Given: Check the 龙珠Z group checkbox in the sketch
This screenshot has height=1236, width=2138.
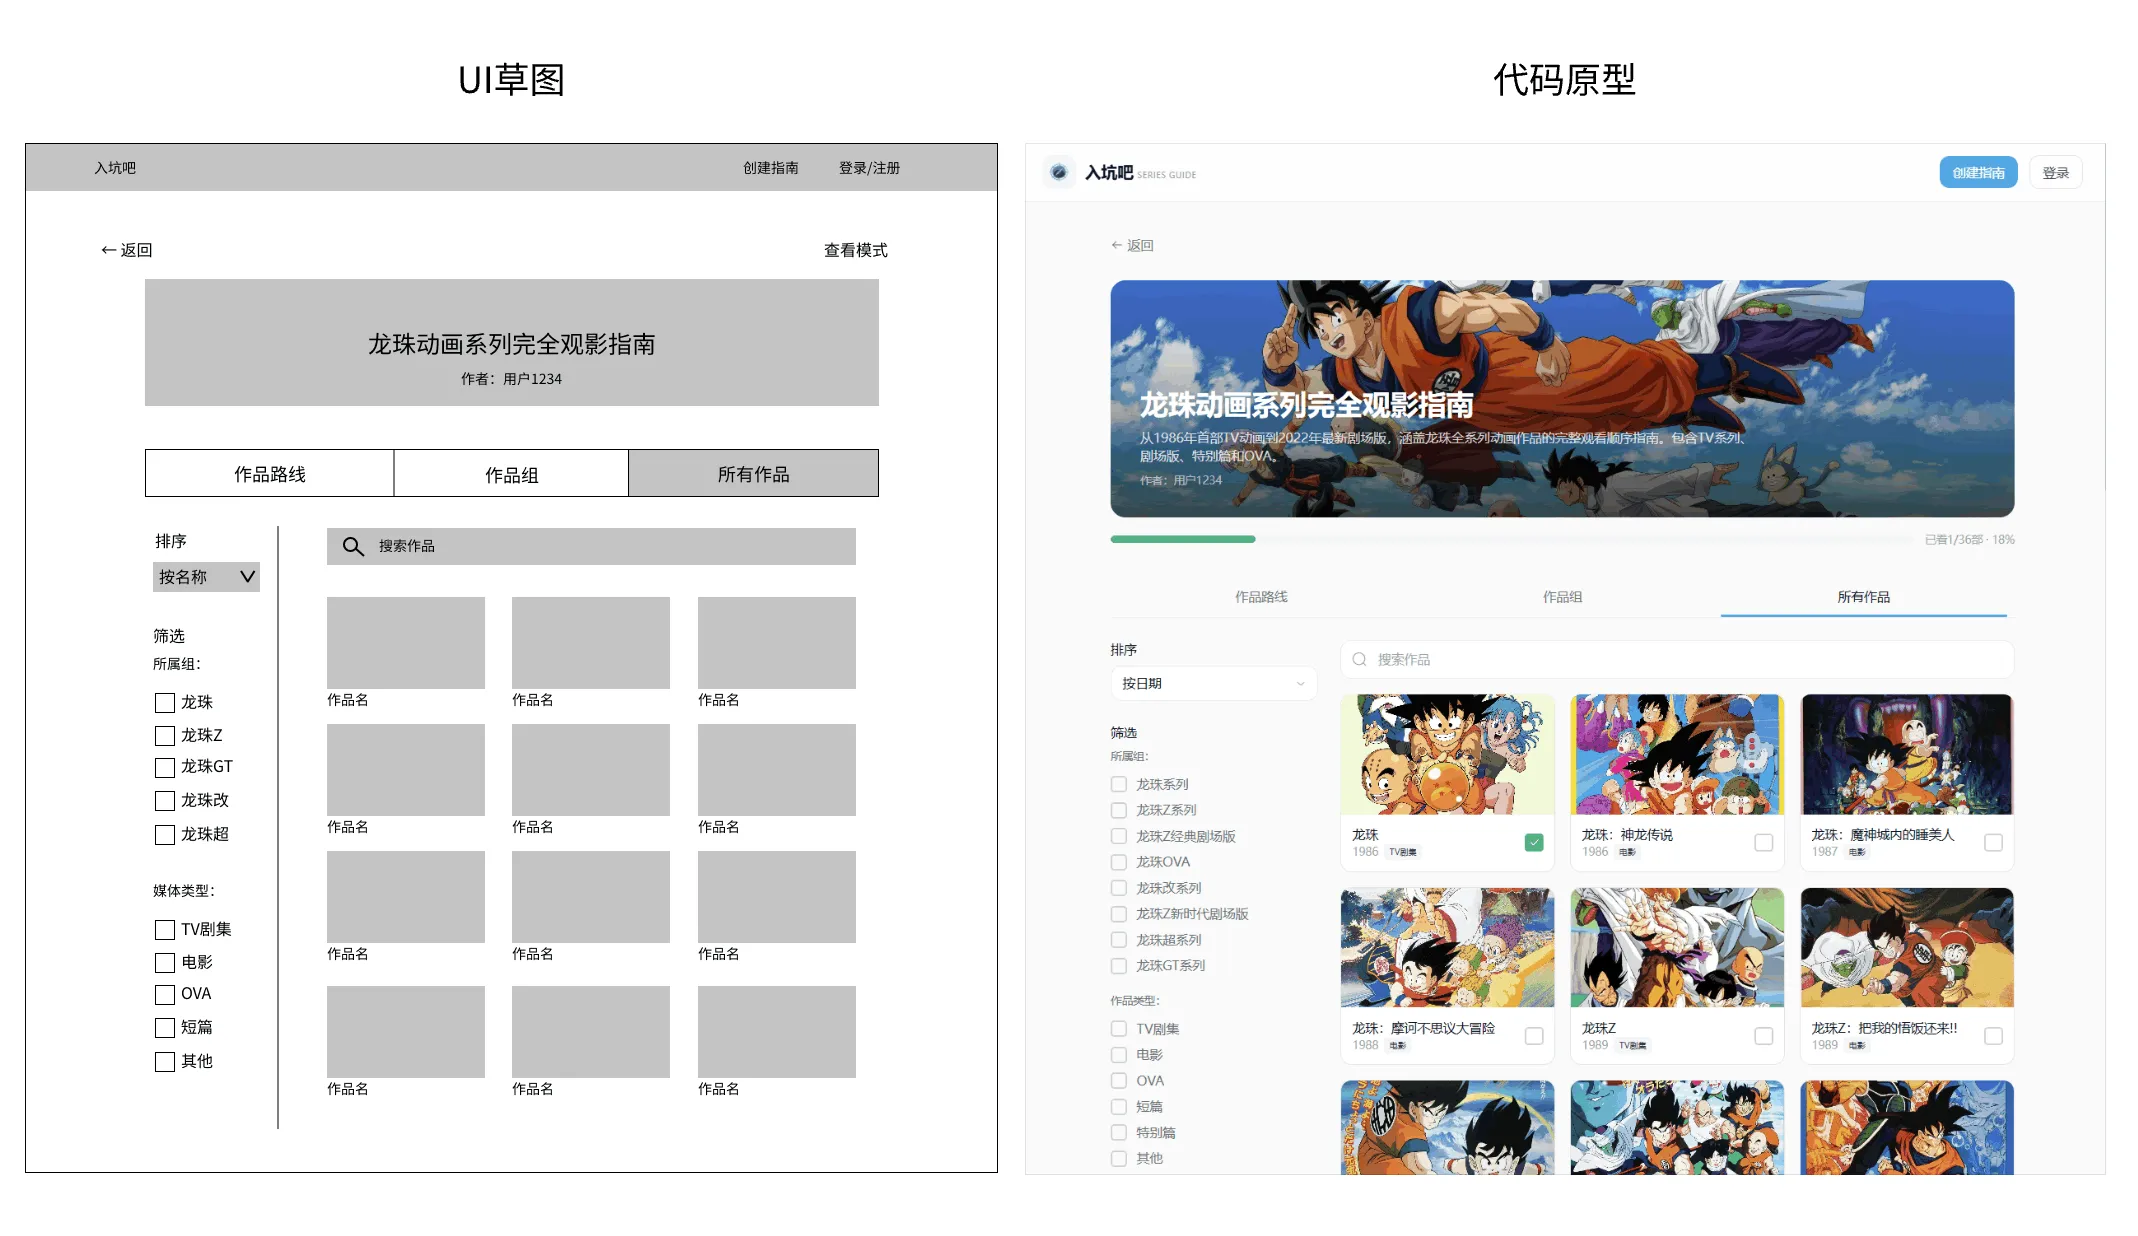Looking at the screenshot, I should tap(165, 736).
